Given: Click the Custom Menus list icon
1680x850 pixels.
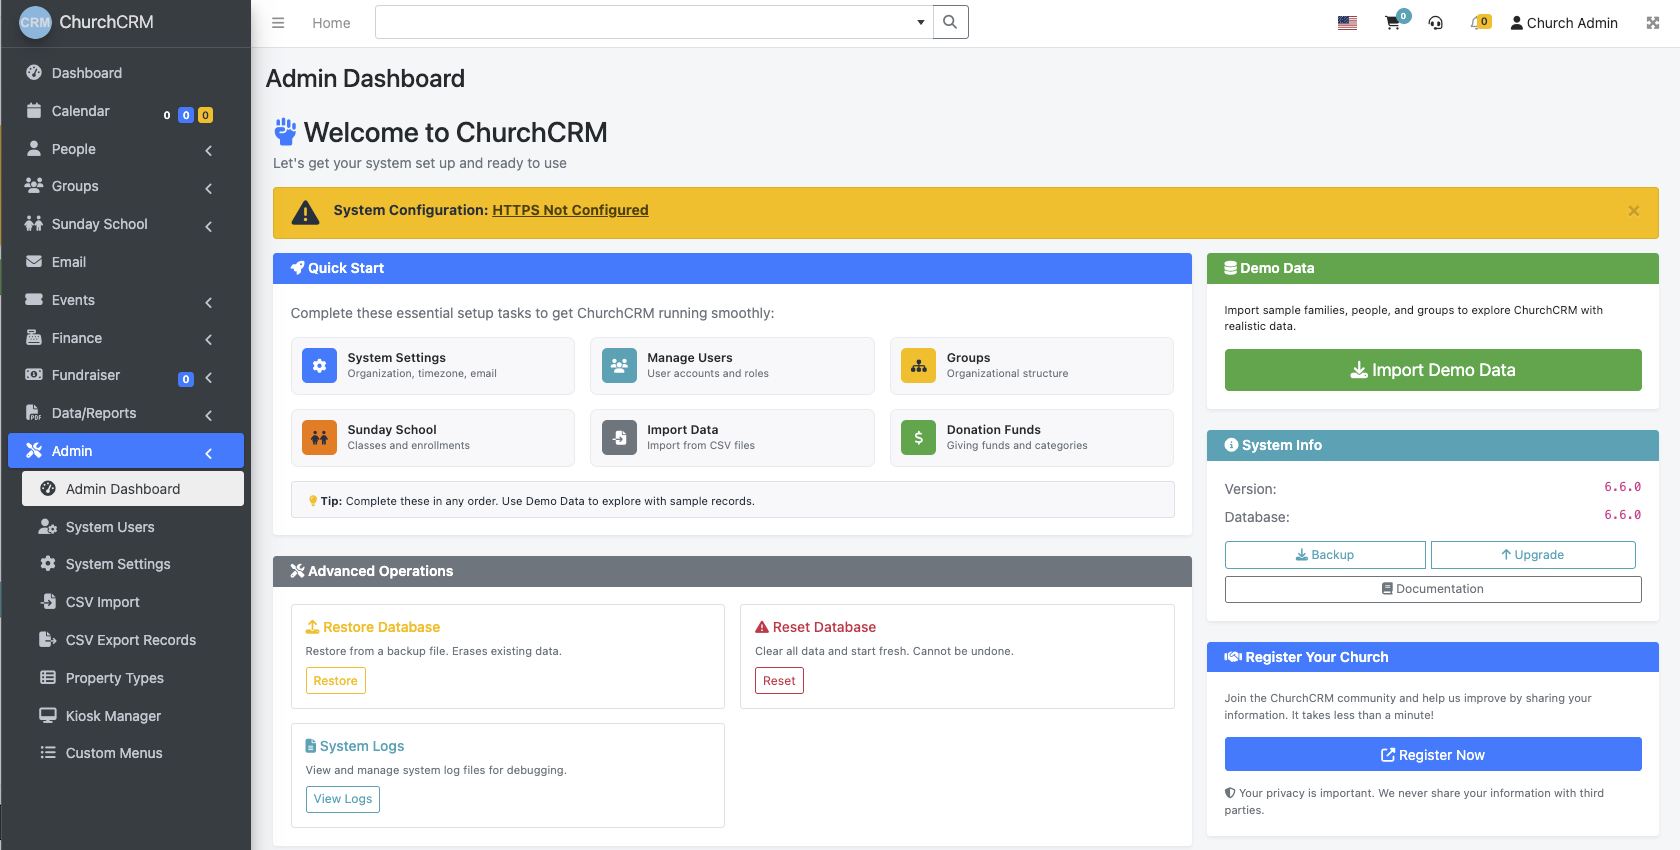Looking at the screenshot, I should coord(48,753).
